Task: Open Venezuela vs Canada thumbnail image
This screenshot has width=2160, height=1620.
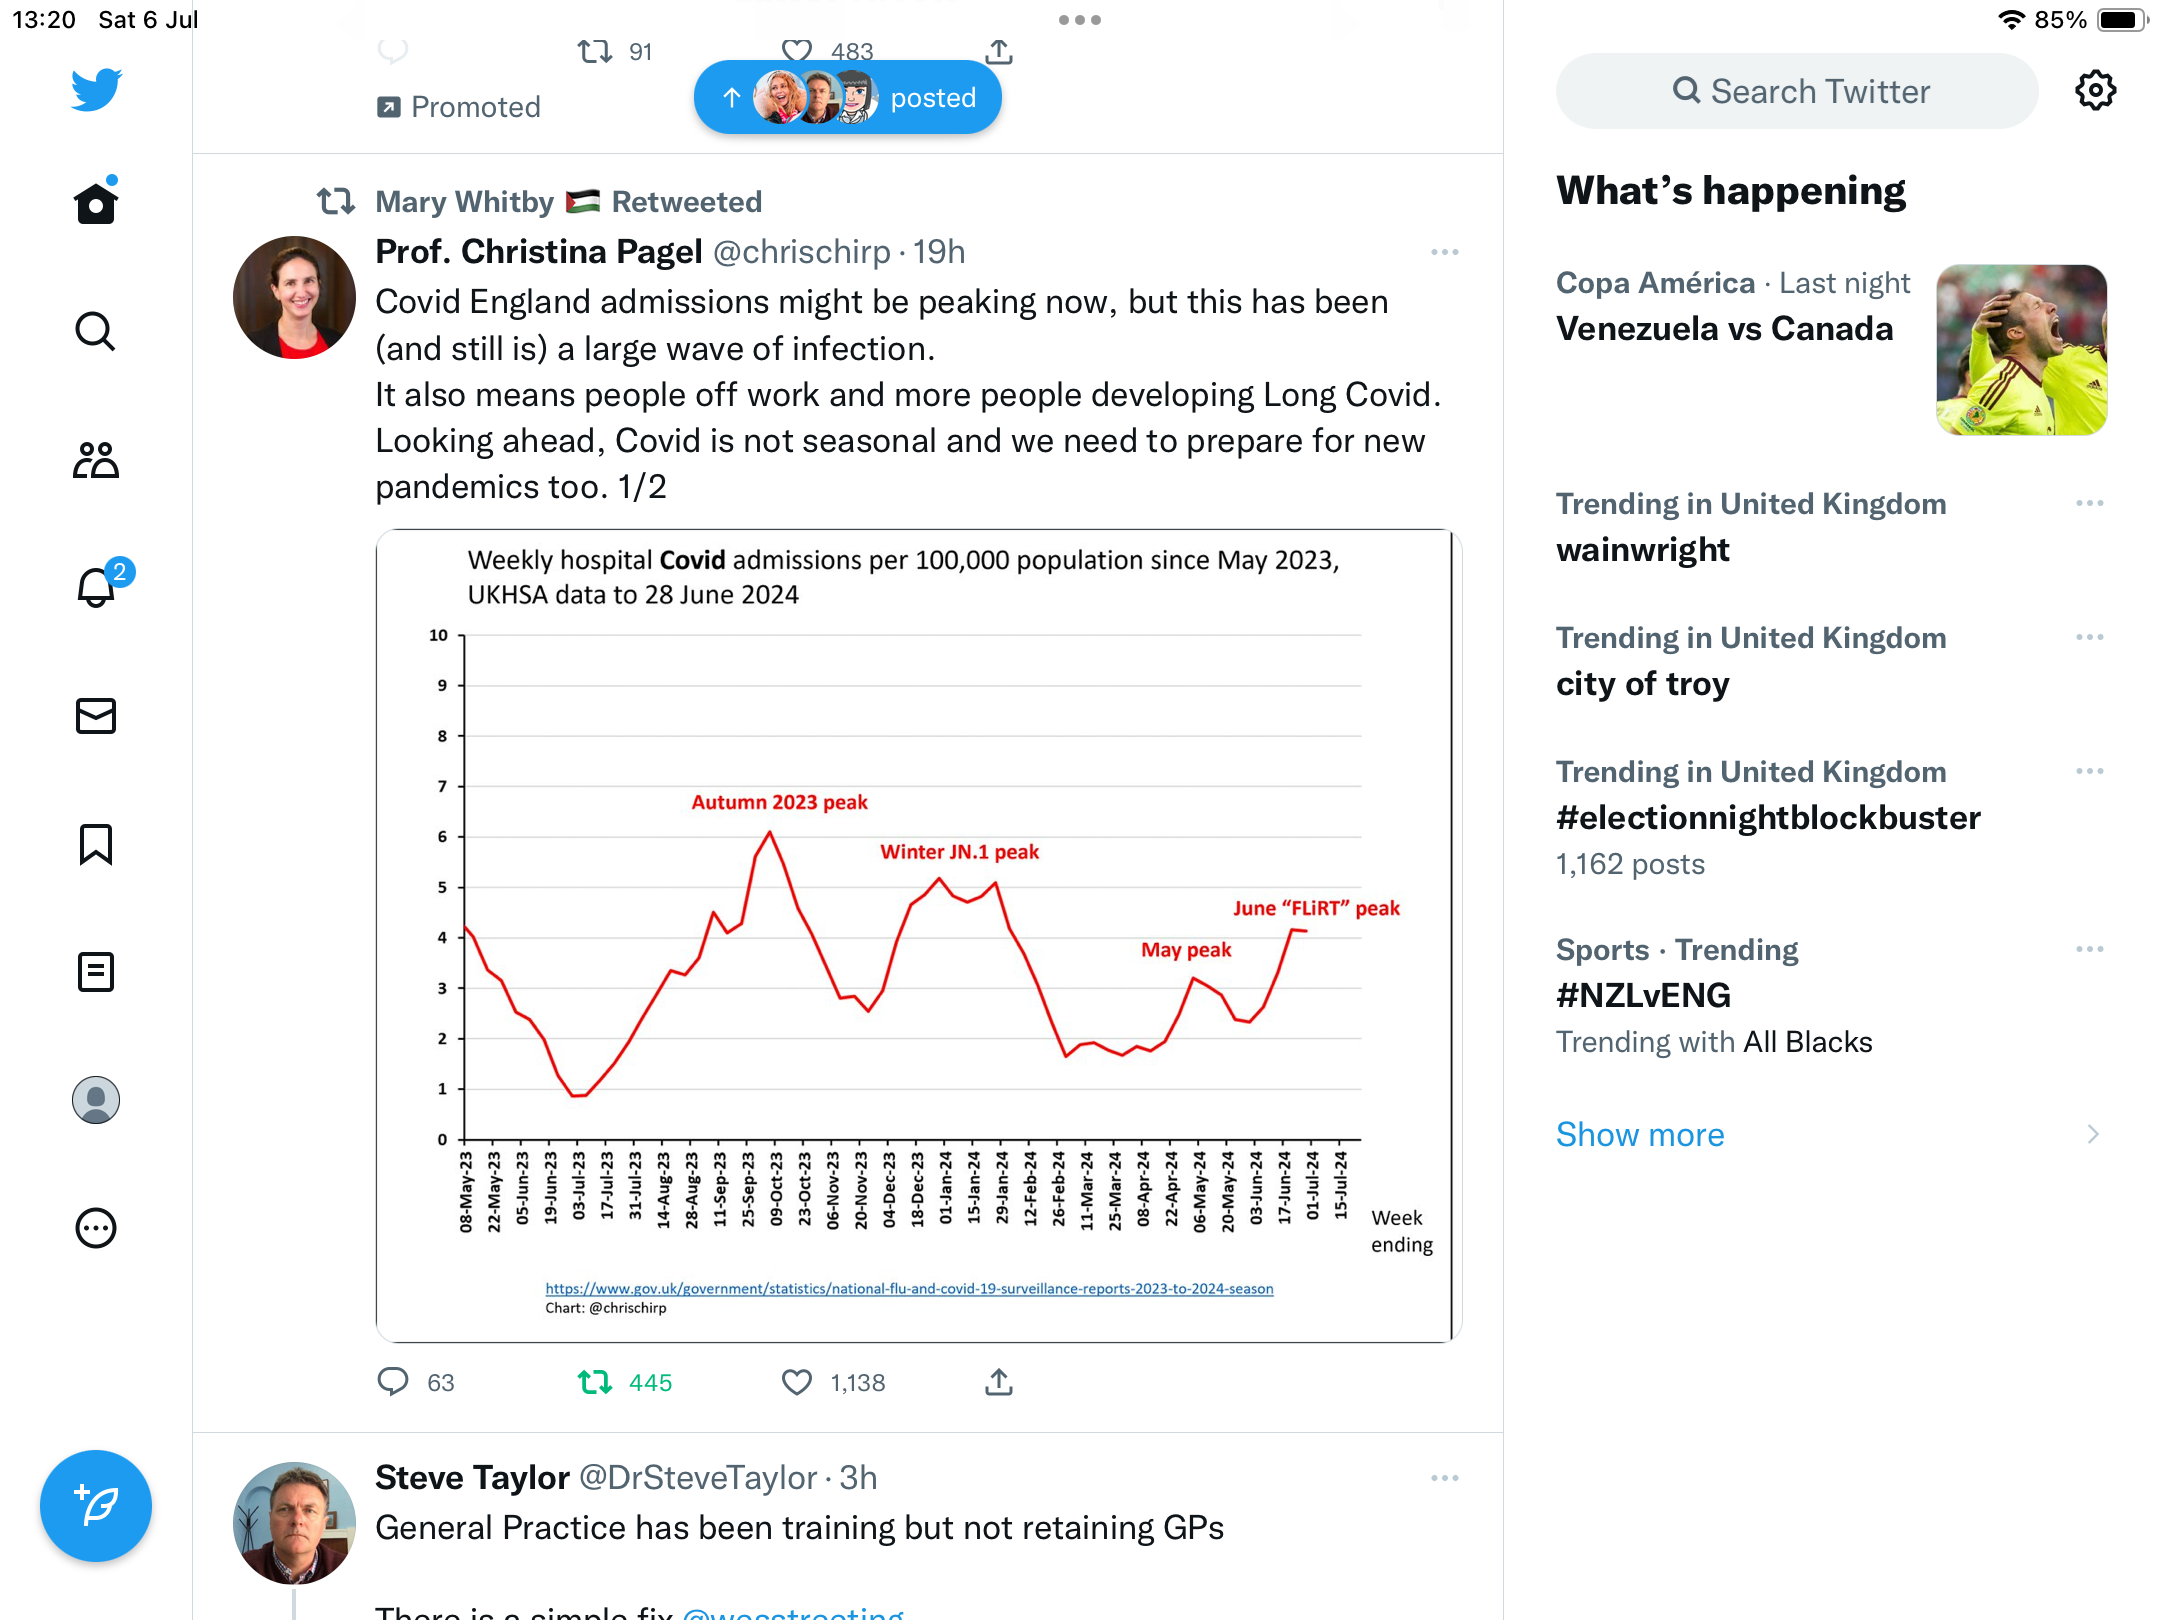Action: [2021, 350]
